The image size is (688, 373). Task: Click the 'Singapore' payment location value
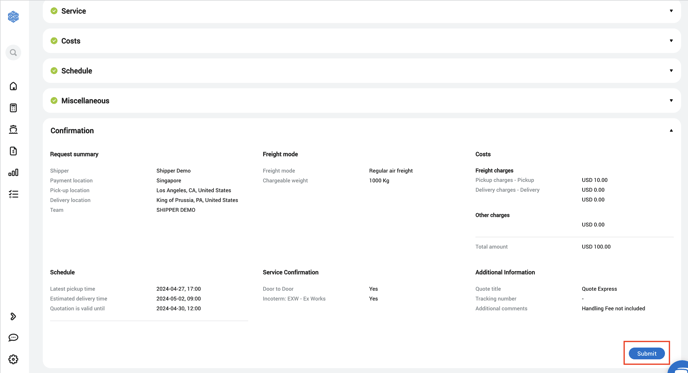pos(168,180)
